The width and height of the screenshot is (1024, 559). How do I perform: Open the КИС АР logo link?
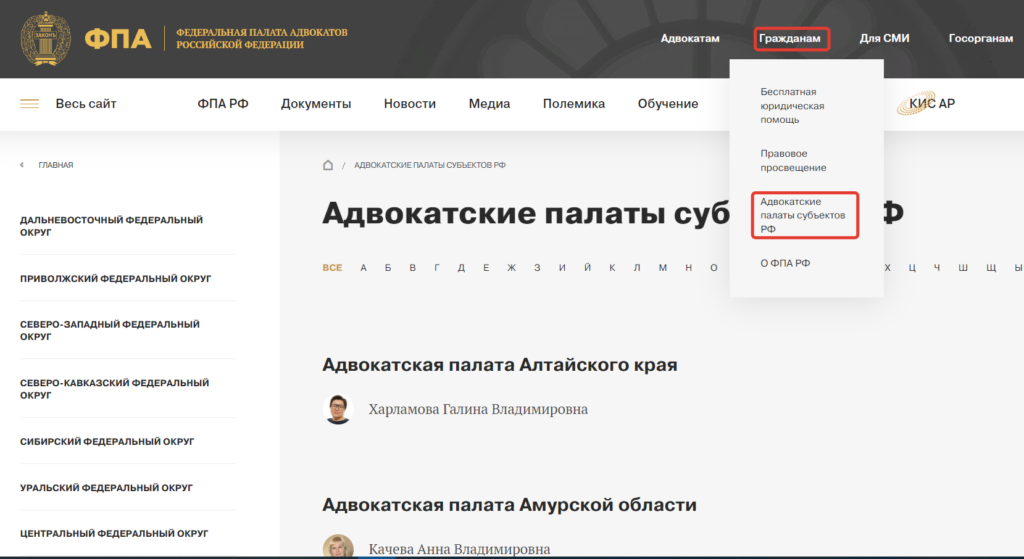(925, 104)
